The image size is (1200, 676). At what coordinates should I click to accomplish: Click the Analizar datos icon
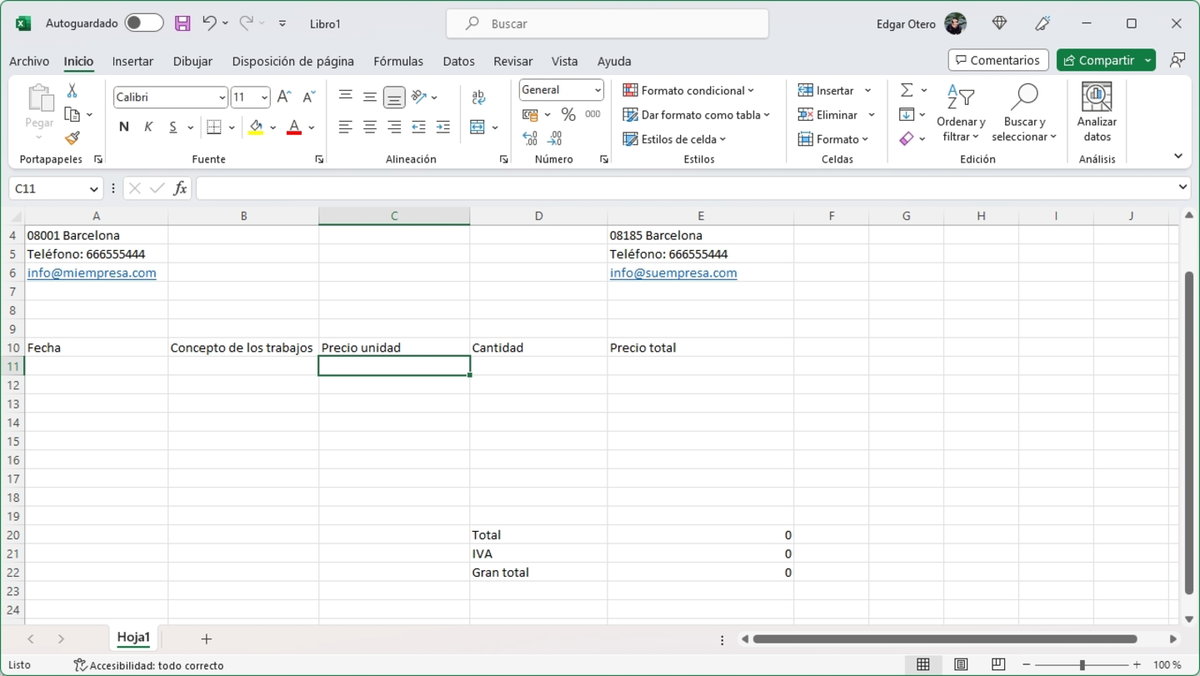click(x=1097, y=113)
